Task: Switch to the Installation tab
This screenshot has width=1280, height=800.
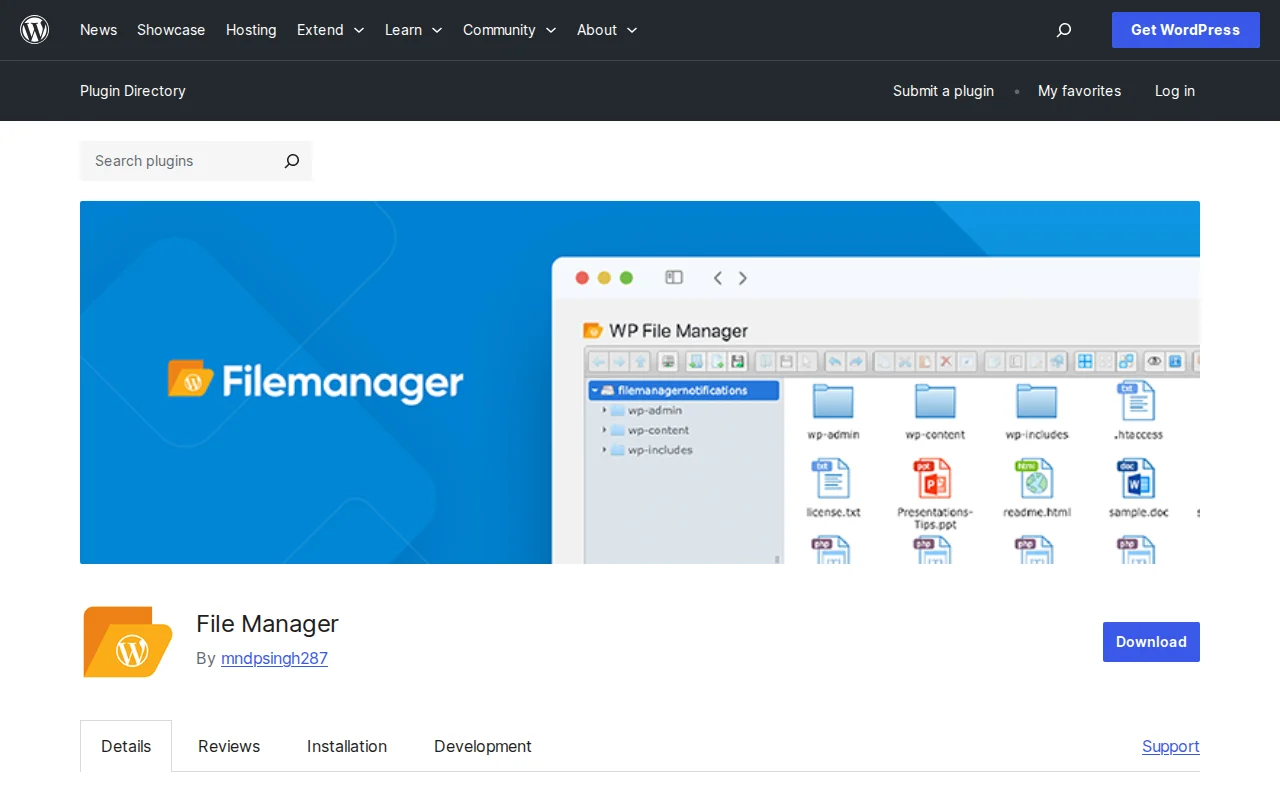Action: (x=346, y=746)
